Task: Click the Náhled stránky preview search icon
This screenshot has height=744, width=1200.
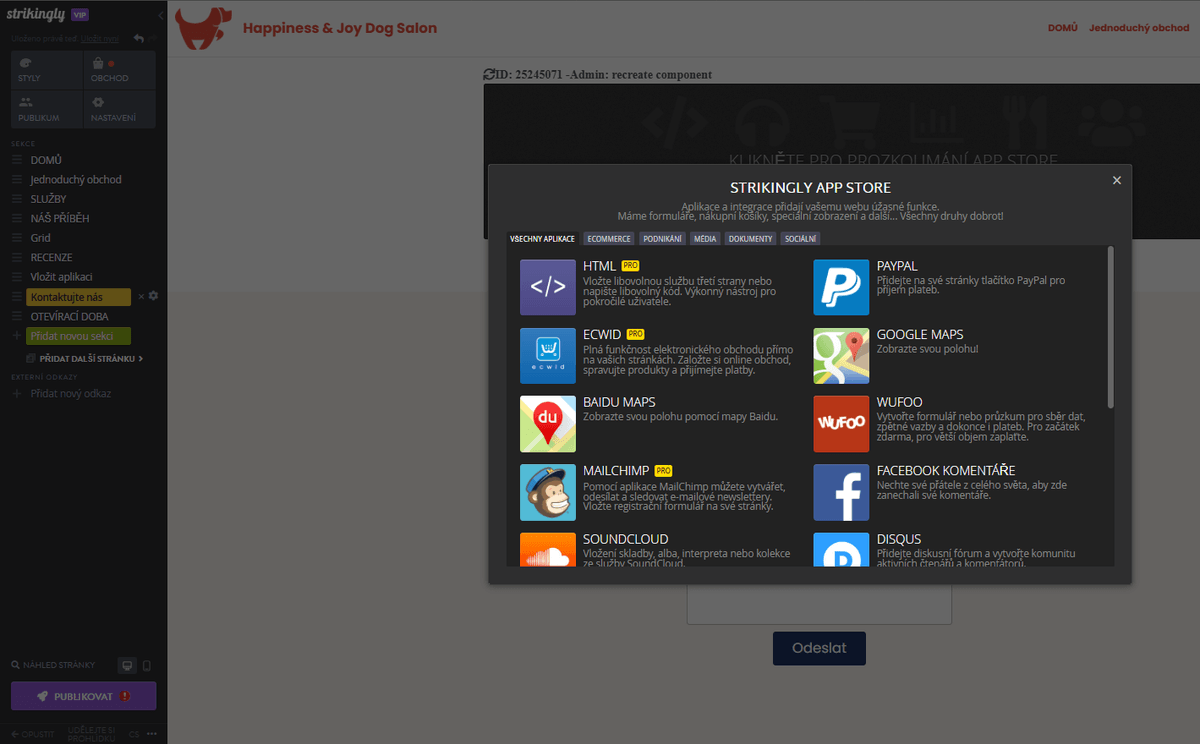Action: 17,665
